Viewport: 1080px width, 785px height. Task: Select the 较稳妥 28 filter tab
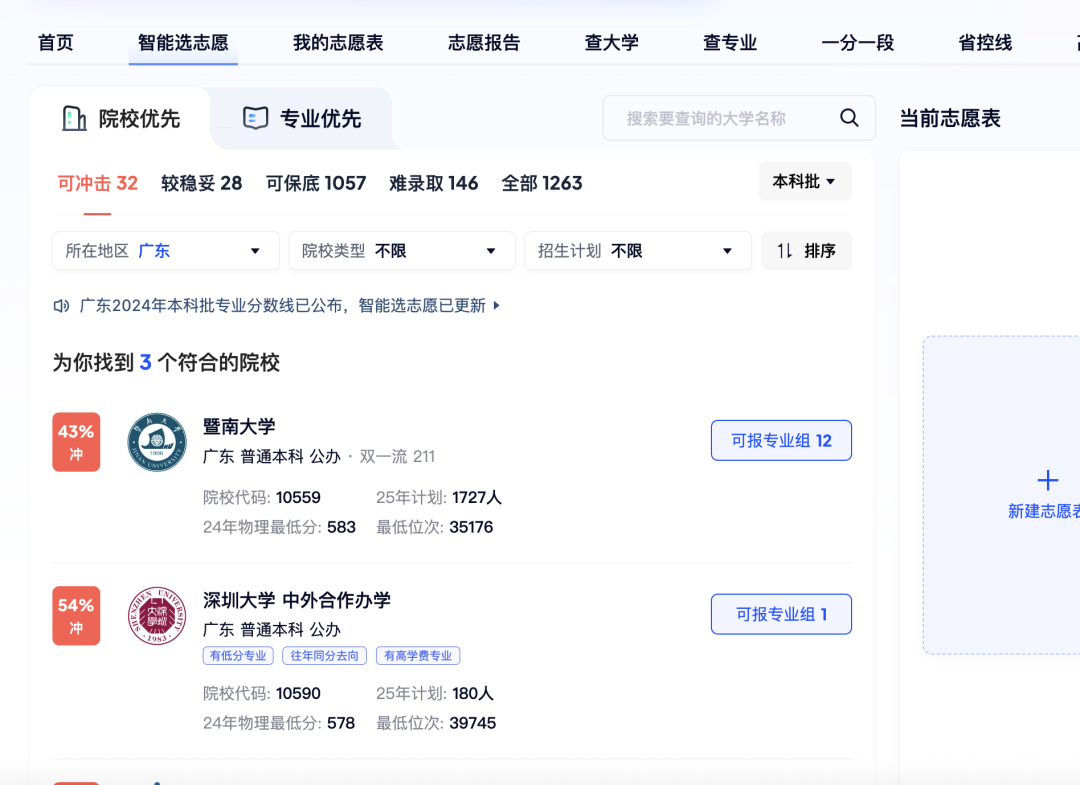[x=202, y=183]
